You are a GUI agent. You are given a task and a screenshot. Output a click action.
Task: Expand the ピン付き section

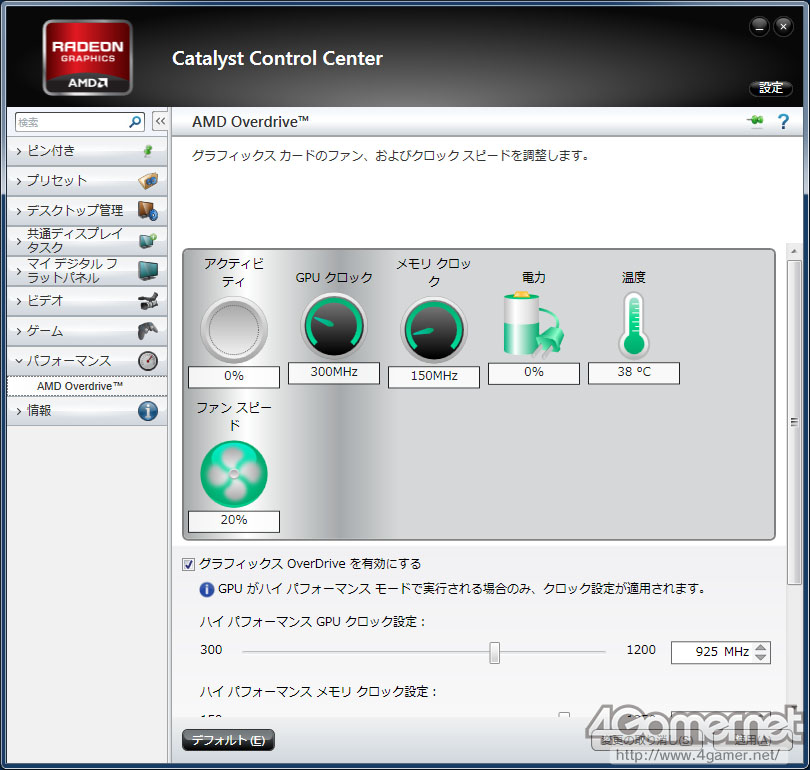click(x=87, y=151)
